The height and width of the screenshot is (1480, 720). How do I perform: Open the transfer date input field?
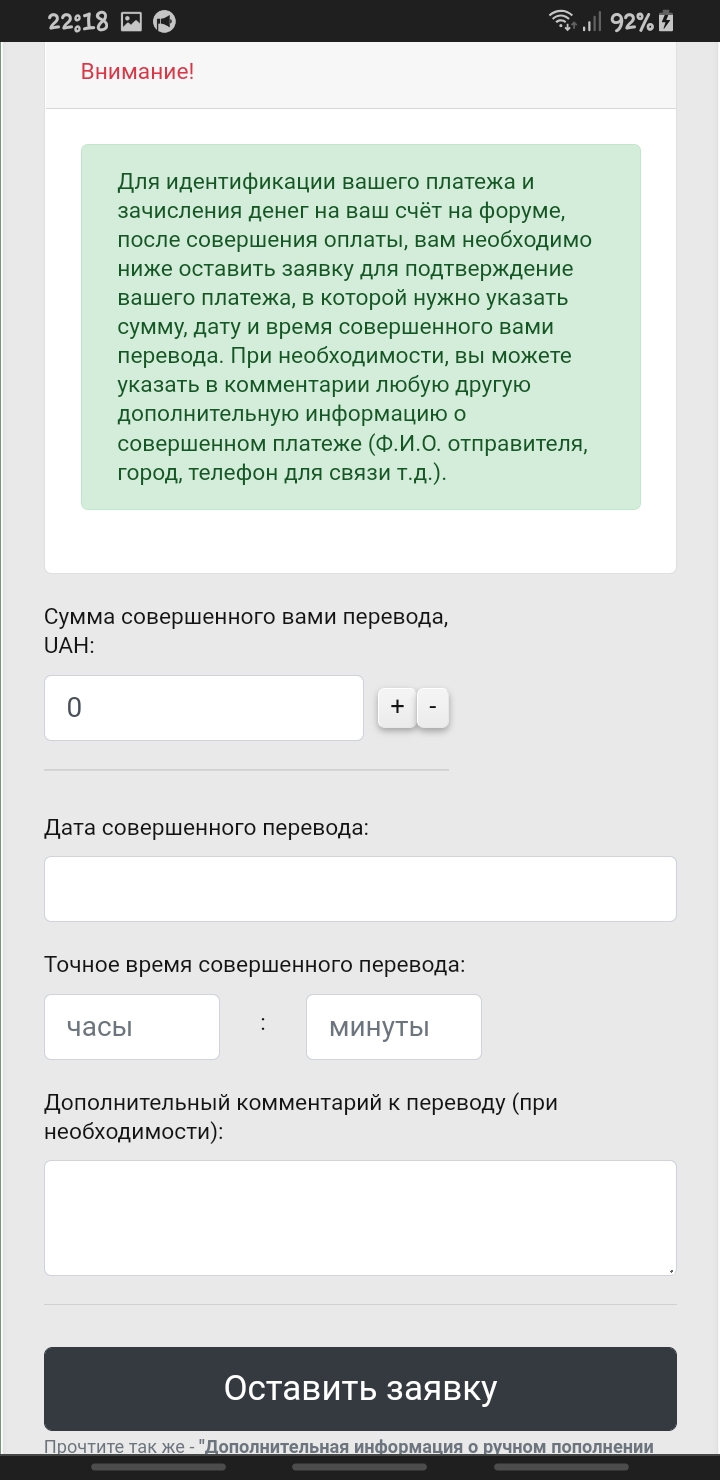point(360,889)
